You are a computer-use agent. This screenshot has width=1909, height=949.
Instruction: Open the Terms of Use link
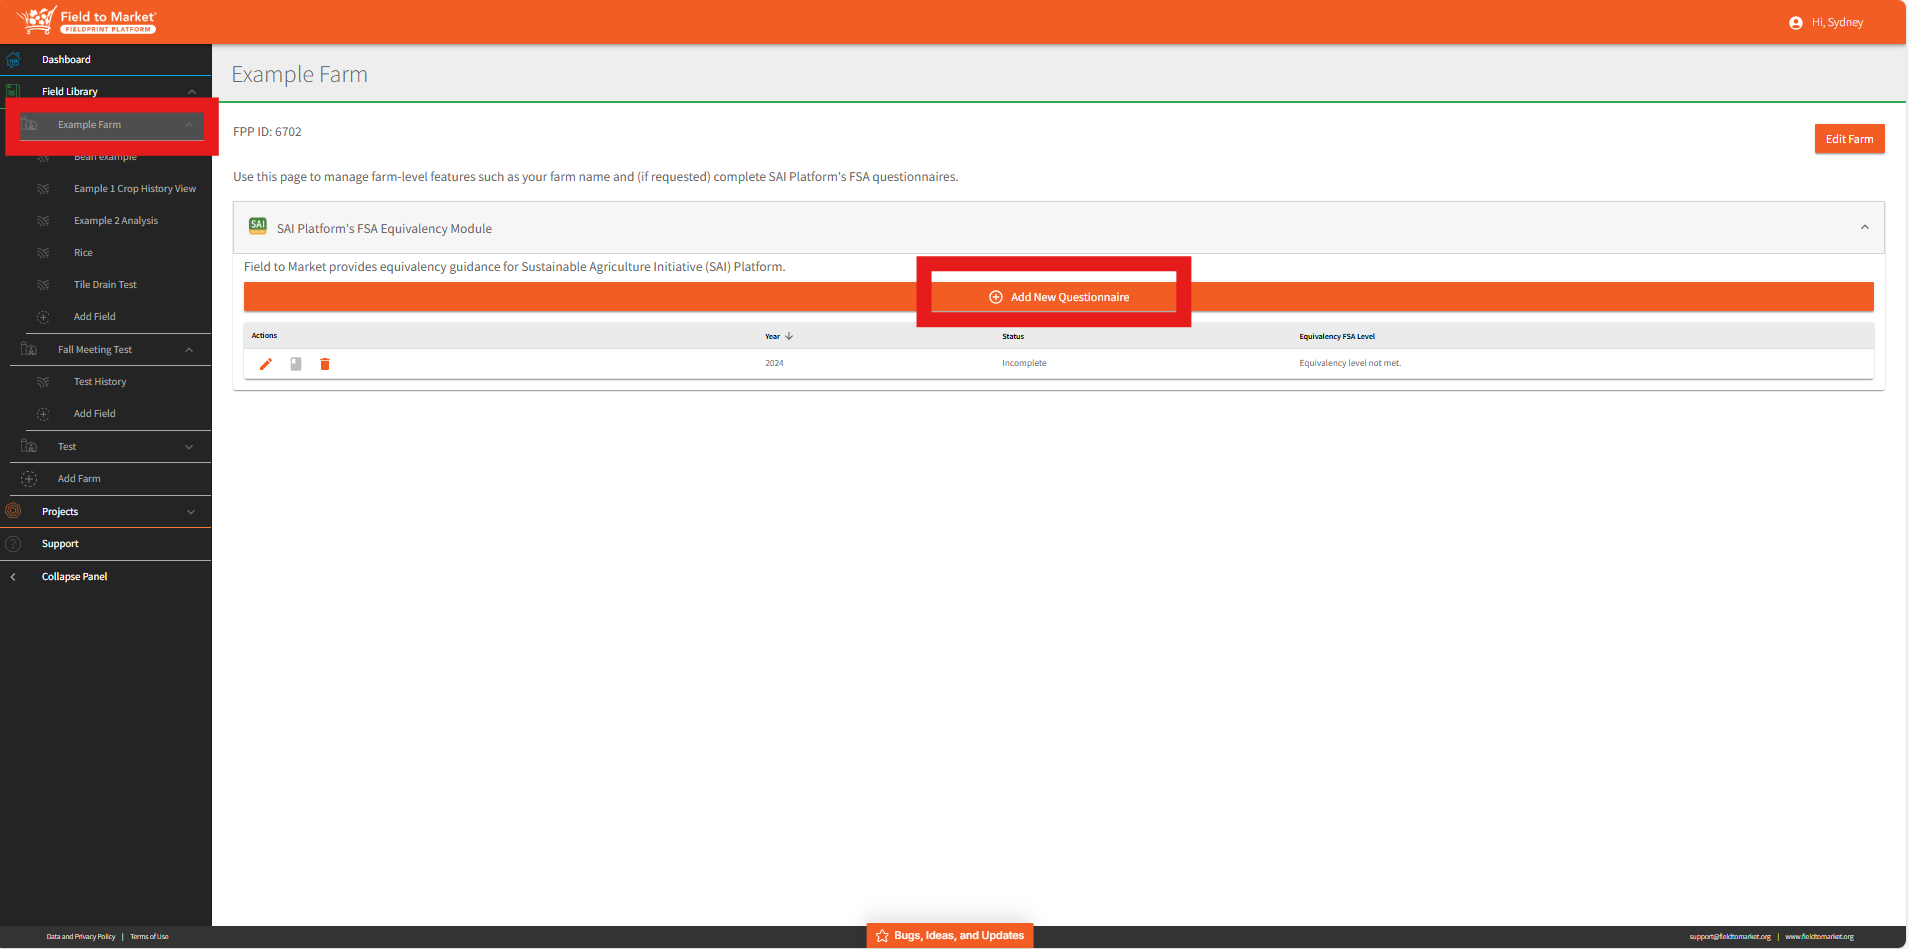pyautogui.click(x=150, y=937)
